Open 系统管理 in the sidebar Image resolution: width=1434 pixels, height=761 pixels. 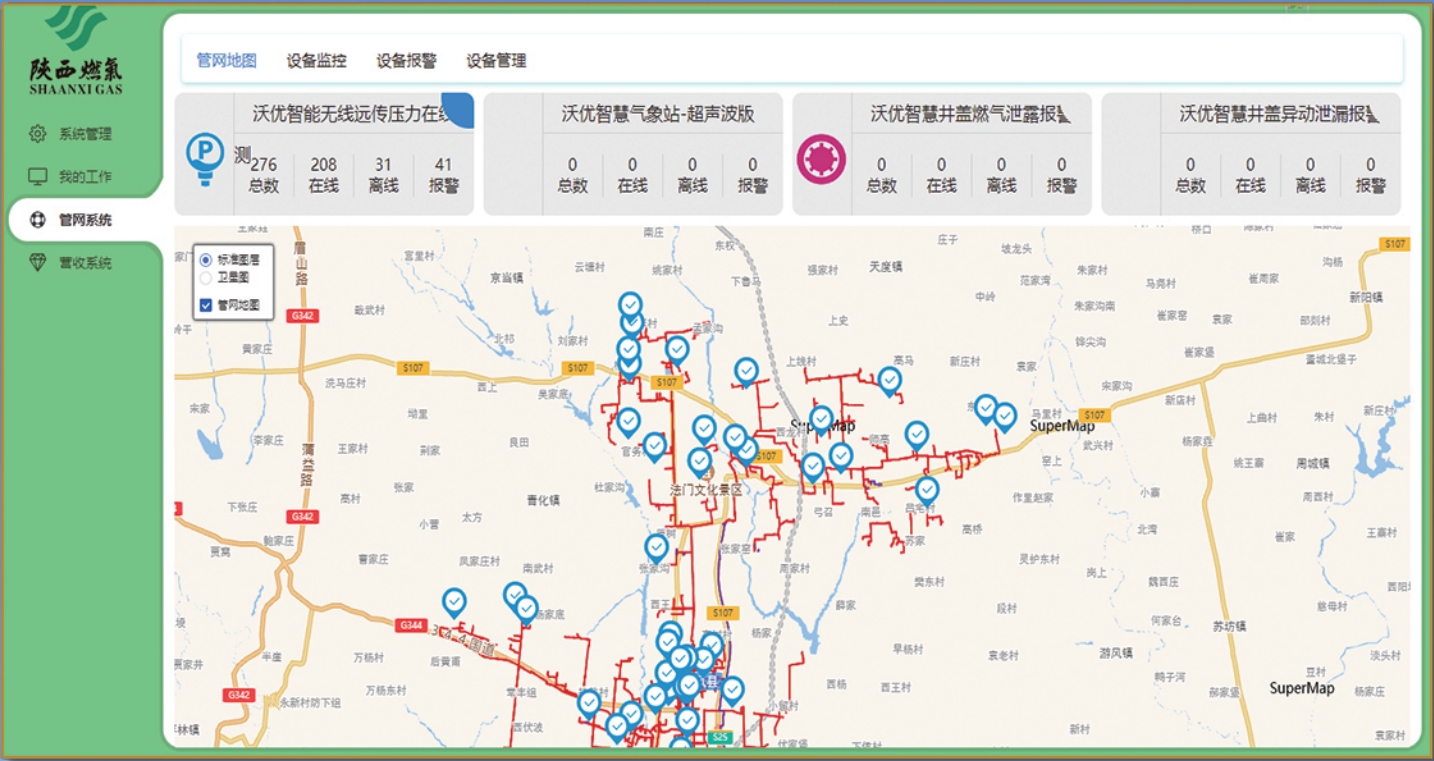[85, 134]
